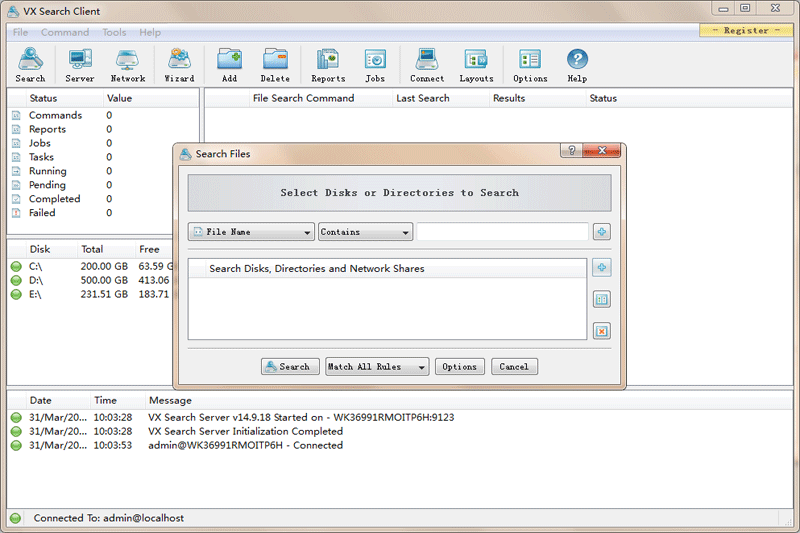The height and width of the screenshot is (533, 800).
Task: Add a directory with plus icon beside list
Action: click(602, 267)
